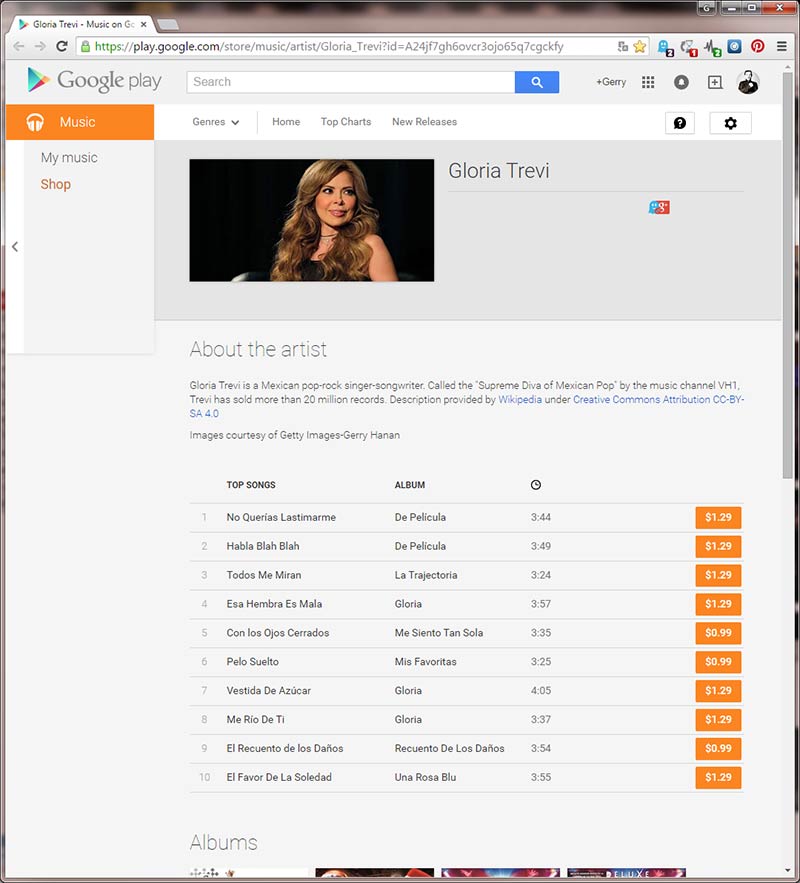Reload the page
The width and height of the screenshot is (800, 883).
tap(62, 46)
